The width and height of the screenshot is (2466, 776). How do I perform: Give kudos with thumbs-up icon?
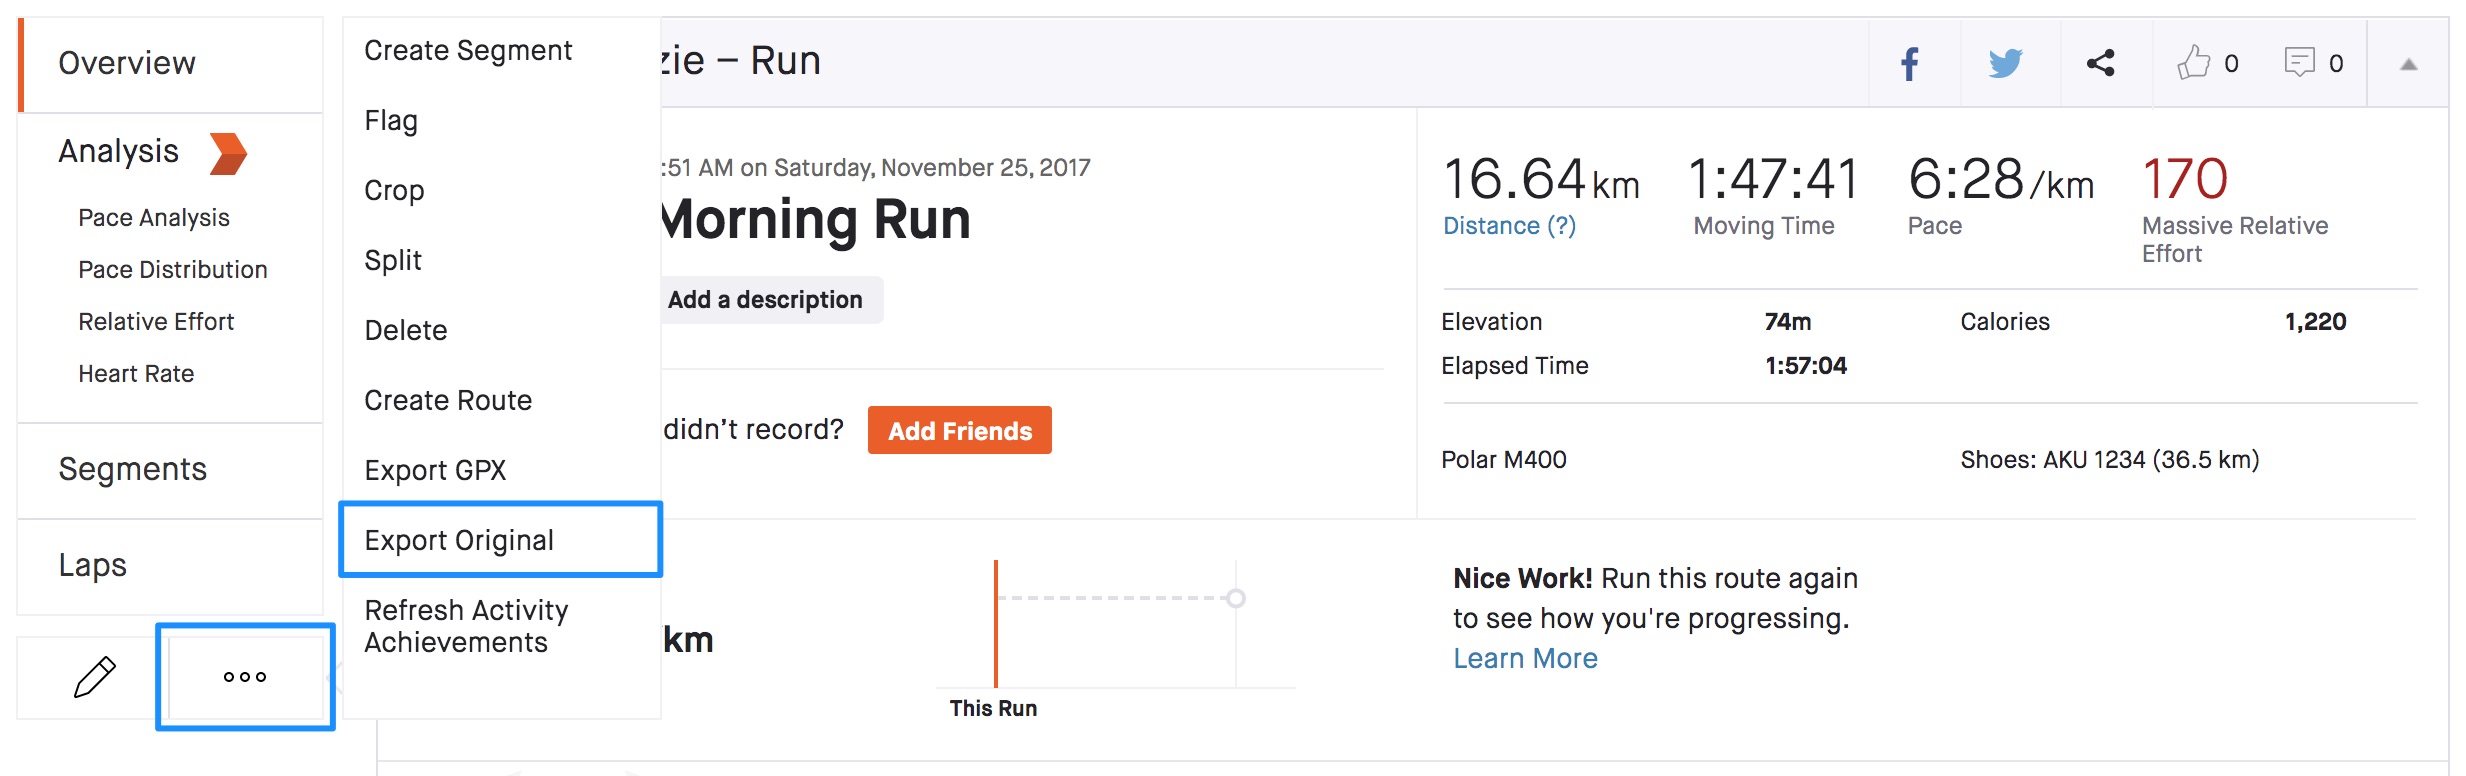point(2193,63)
